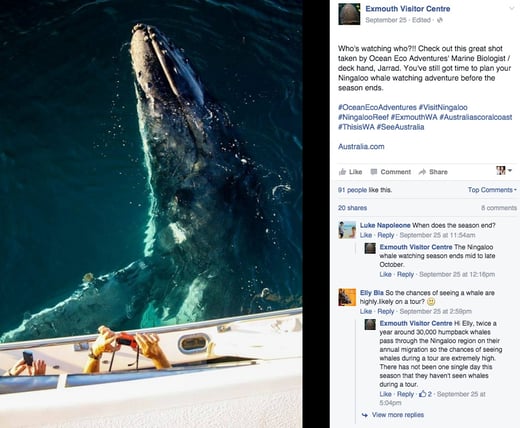520x428 pixels.
Task: Open the liking-as profile selector dropdown
Action: tap(504, 171)
